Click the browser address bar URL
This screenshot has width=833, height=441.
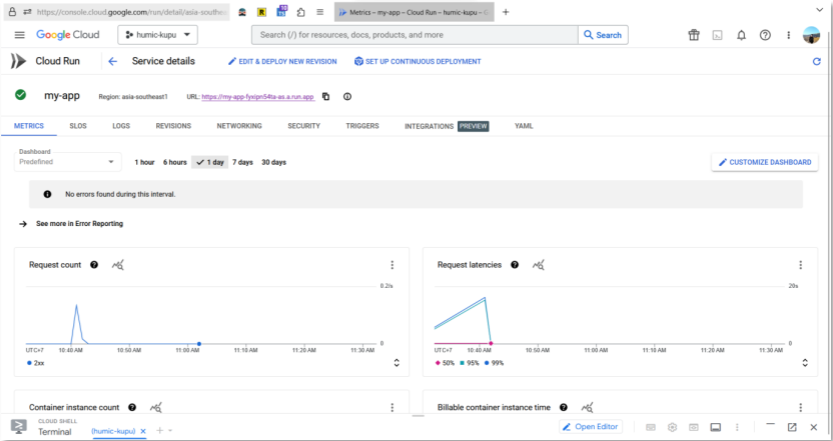pyautogui.click(x=133, y=11)
